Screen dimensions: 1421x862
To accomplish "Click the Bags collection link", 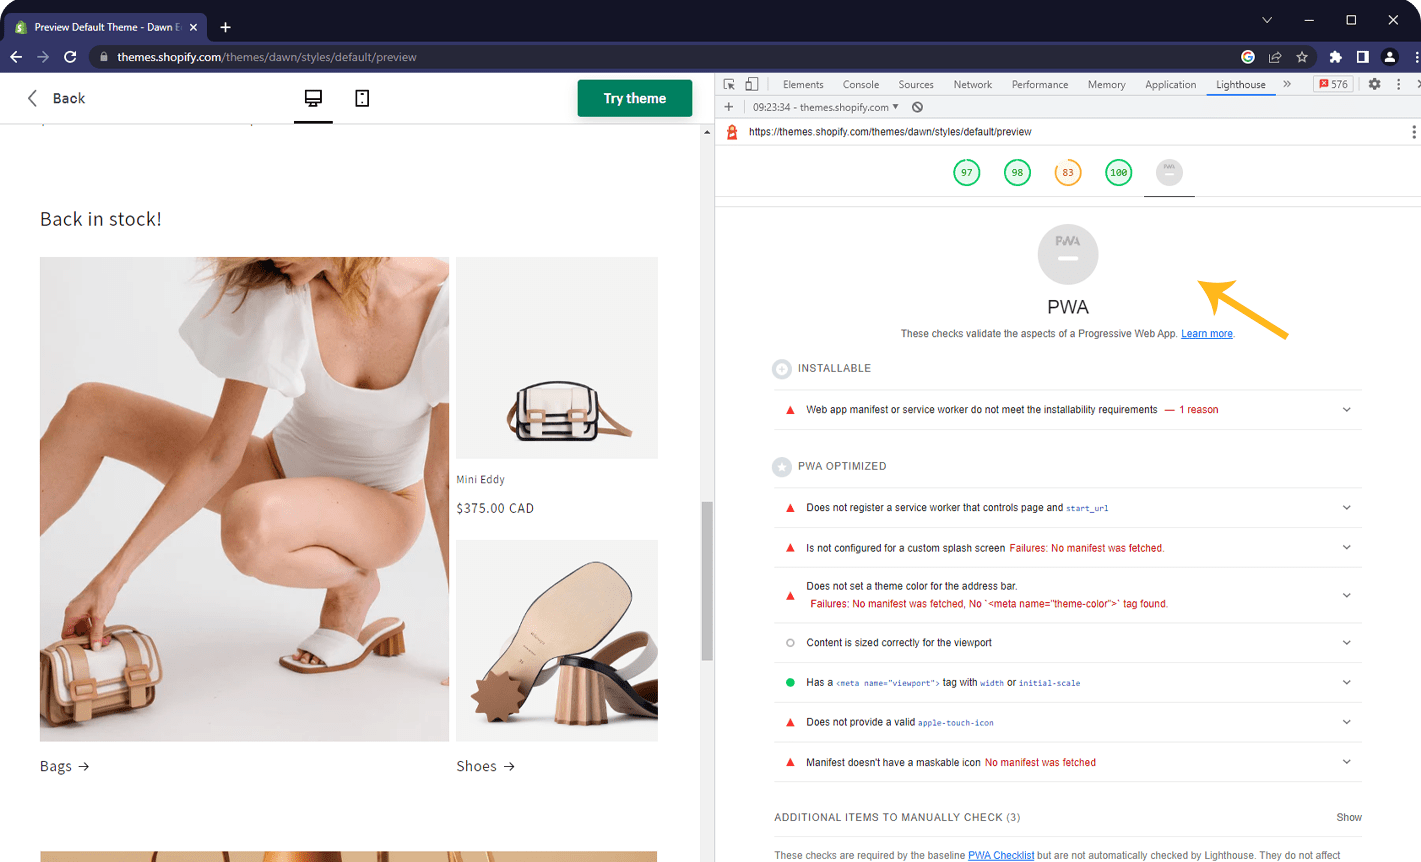I will coord(65,766).
